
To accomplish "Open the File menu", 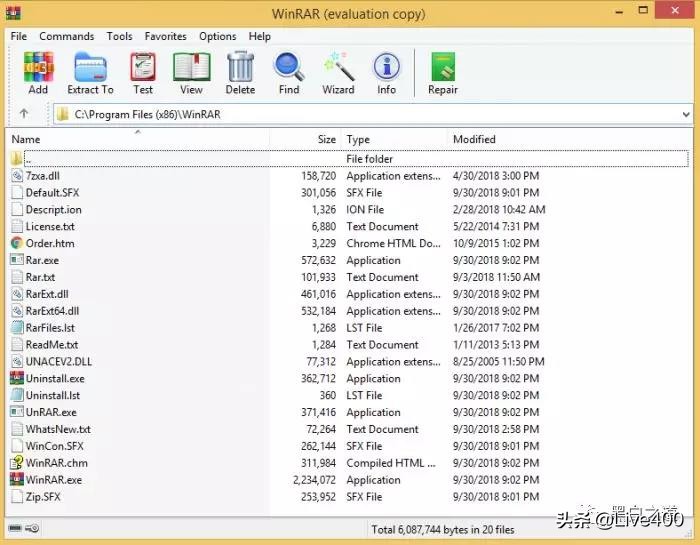I will [19, 36].
